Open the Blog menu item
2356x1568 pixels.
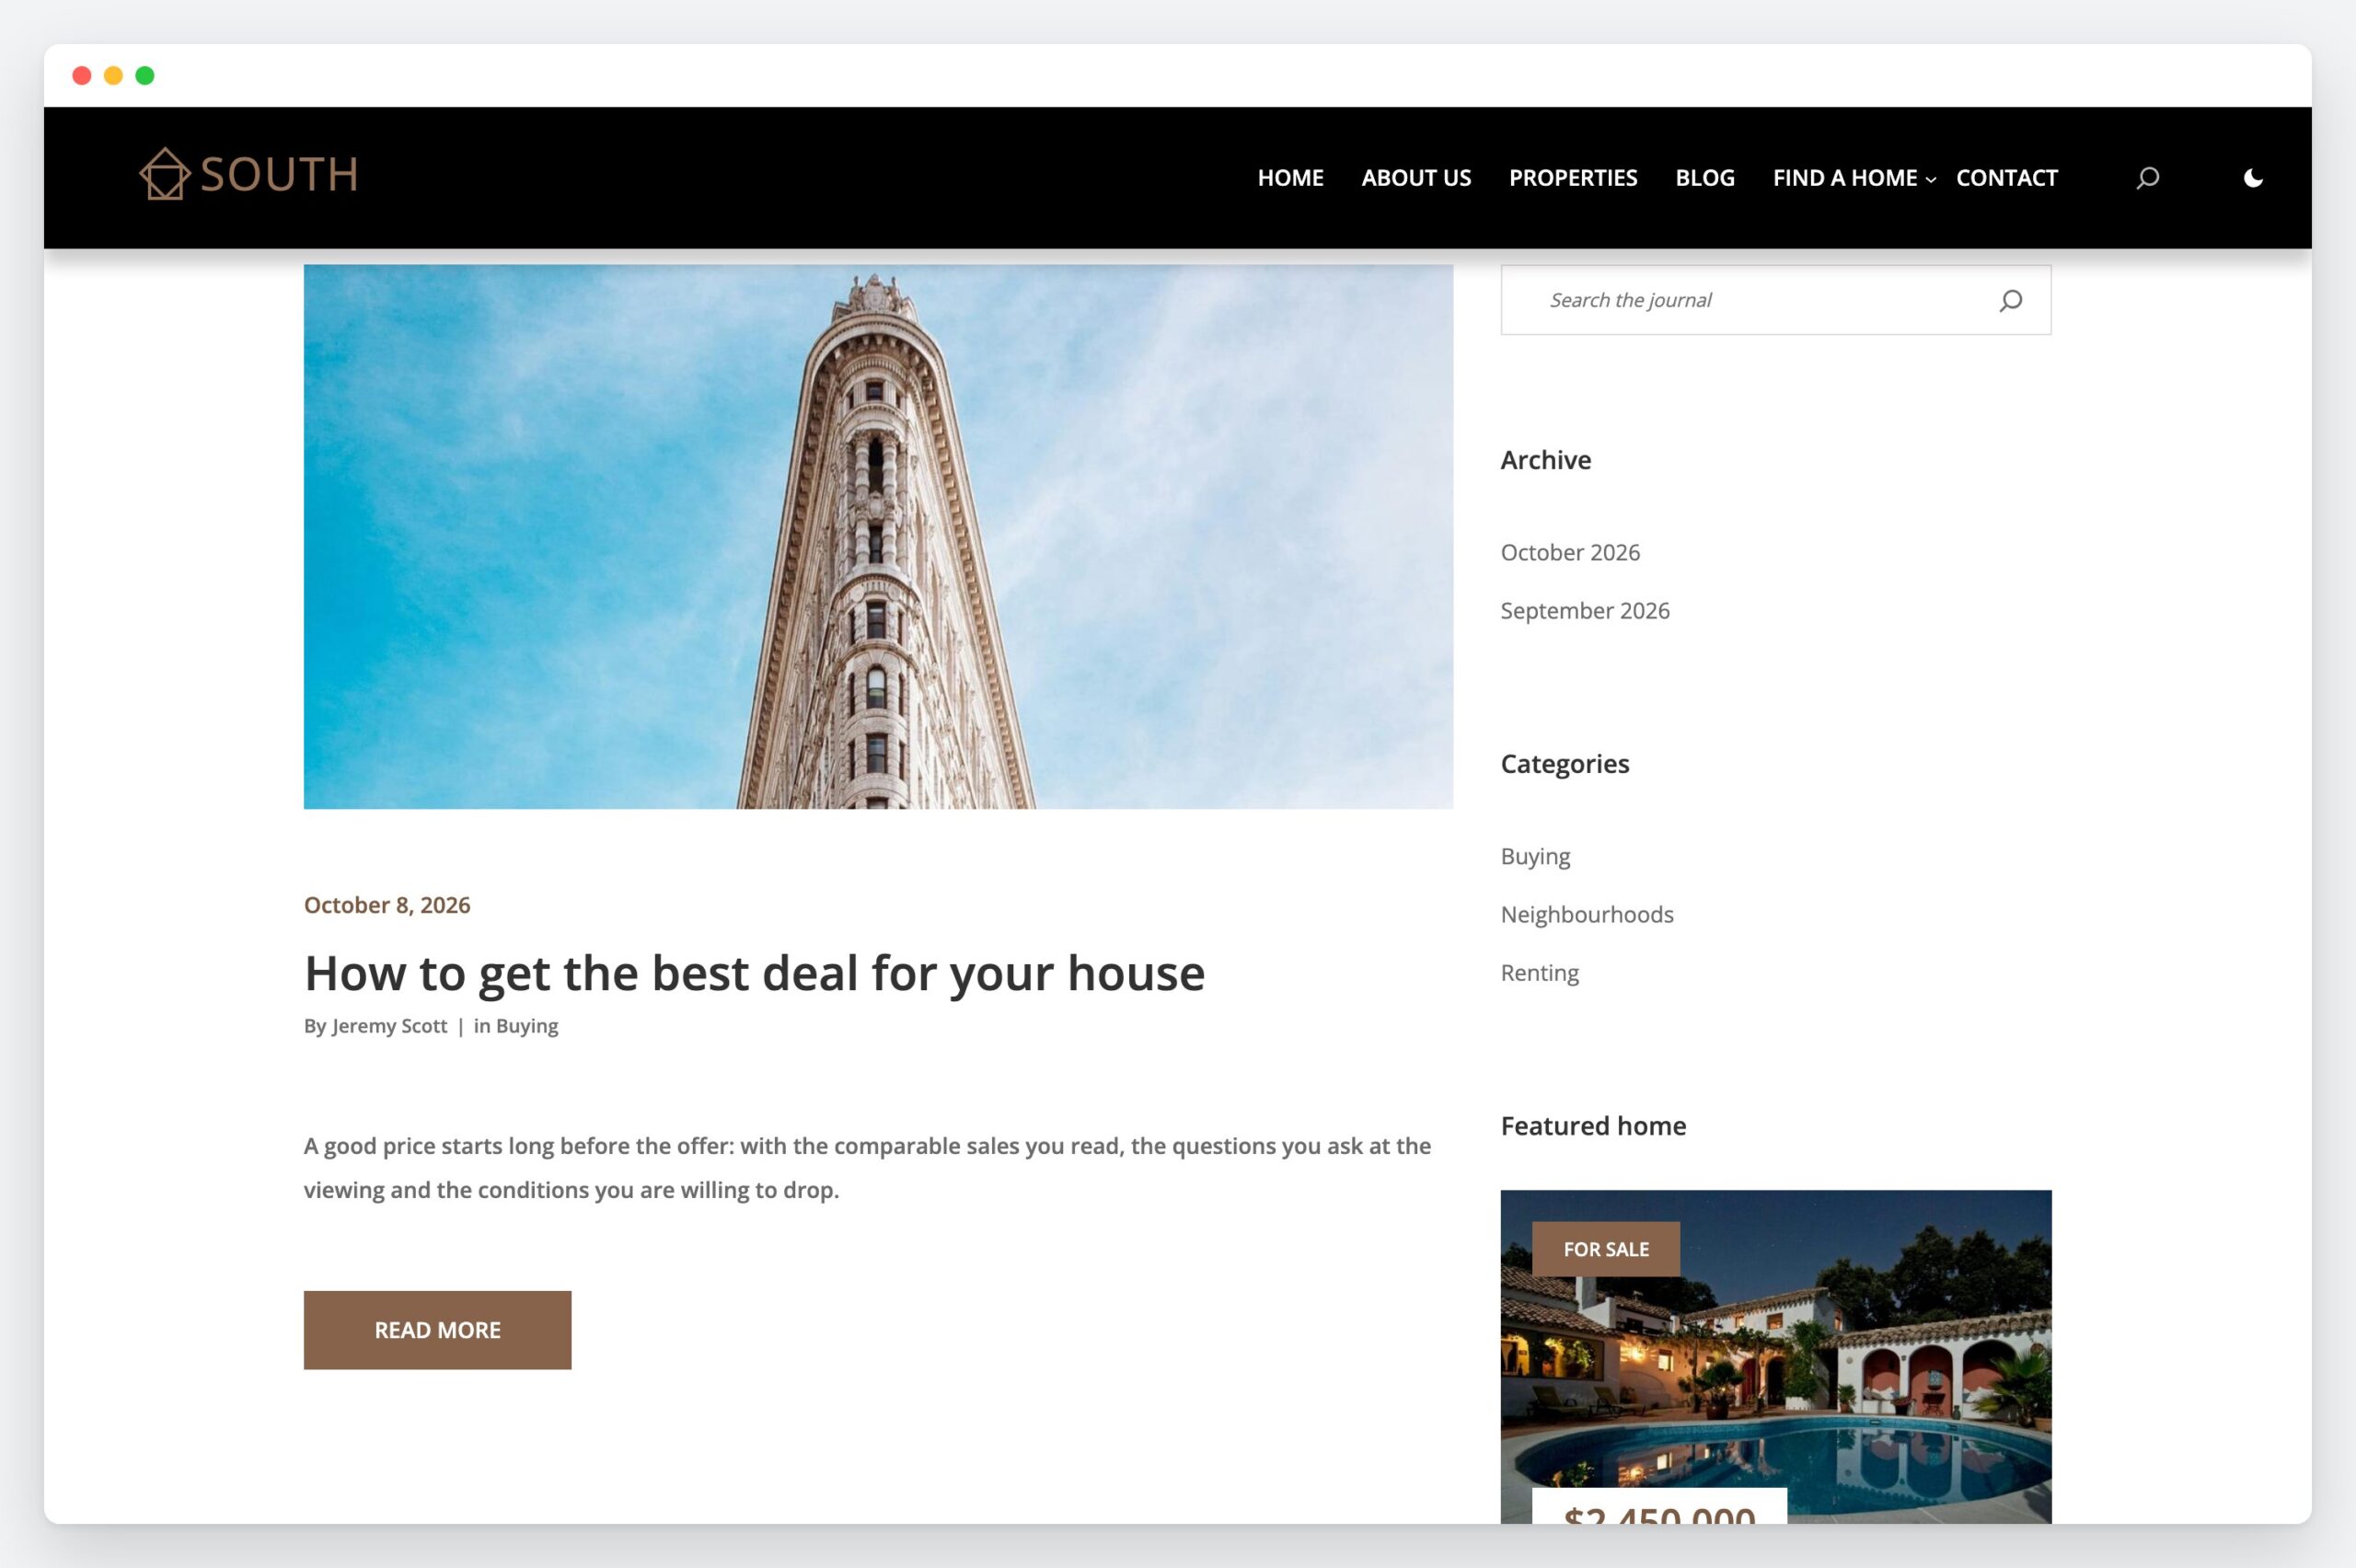[1705, 178]
